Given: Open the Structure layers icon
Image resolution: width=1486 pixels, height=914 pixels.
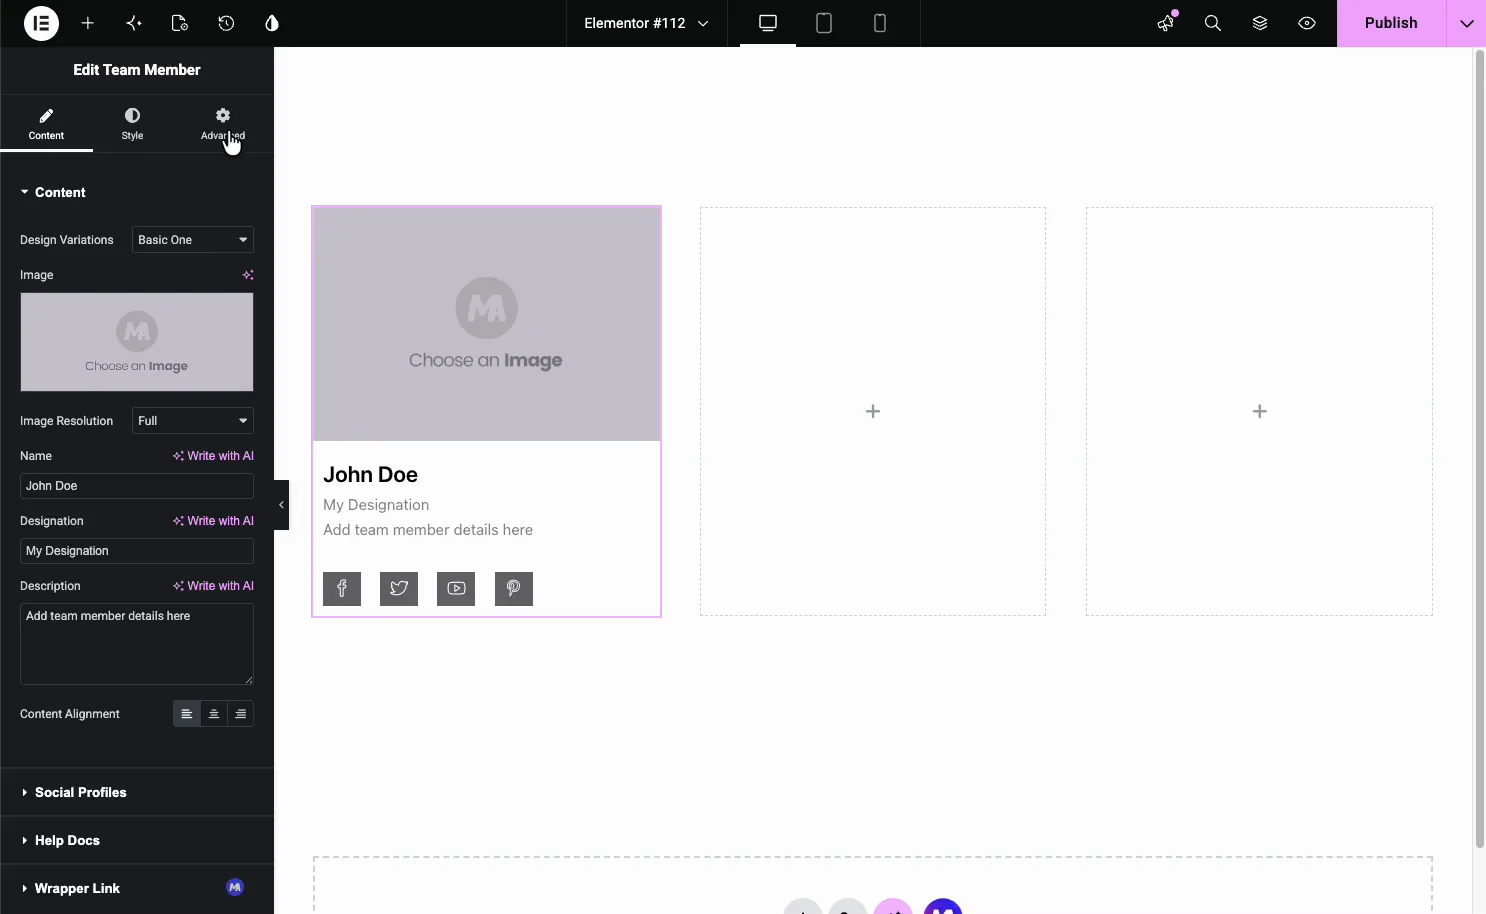Looking at the screenshot, I should pyautogui.click(x=1260, y=23).
